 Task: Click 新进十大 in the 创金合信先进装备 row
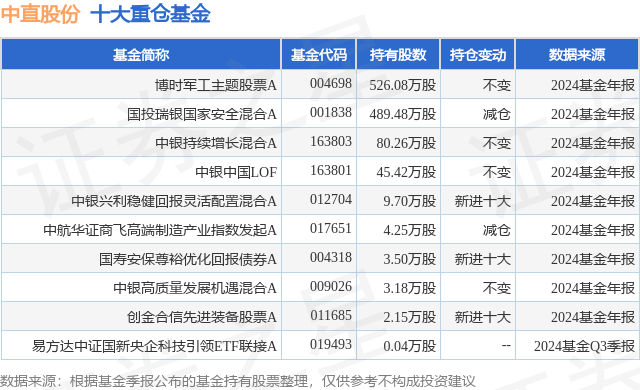click(x=483, y=317)
